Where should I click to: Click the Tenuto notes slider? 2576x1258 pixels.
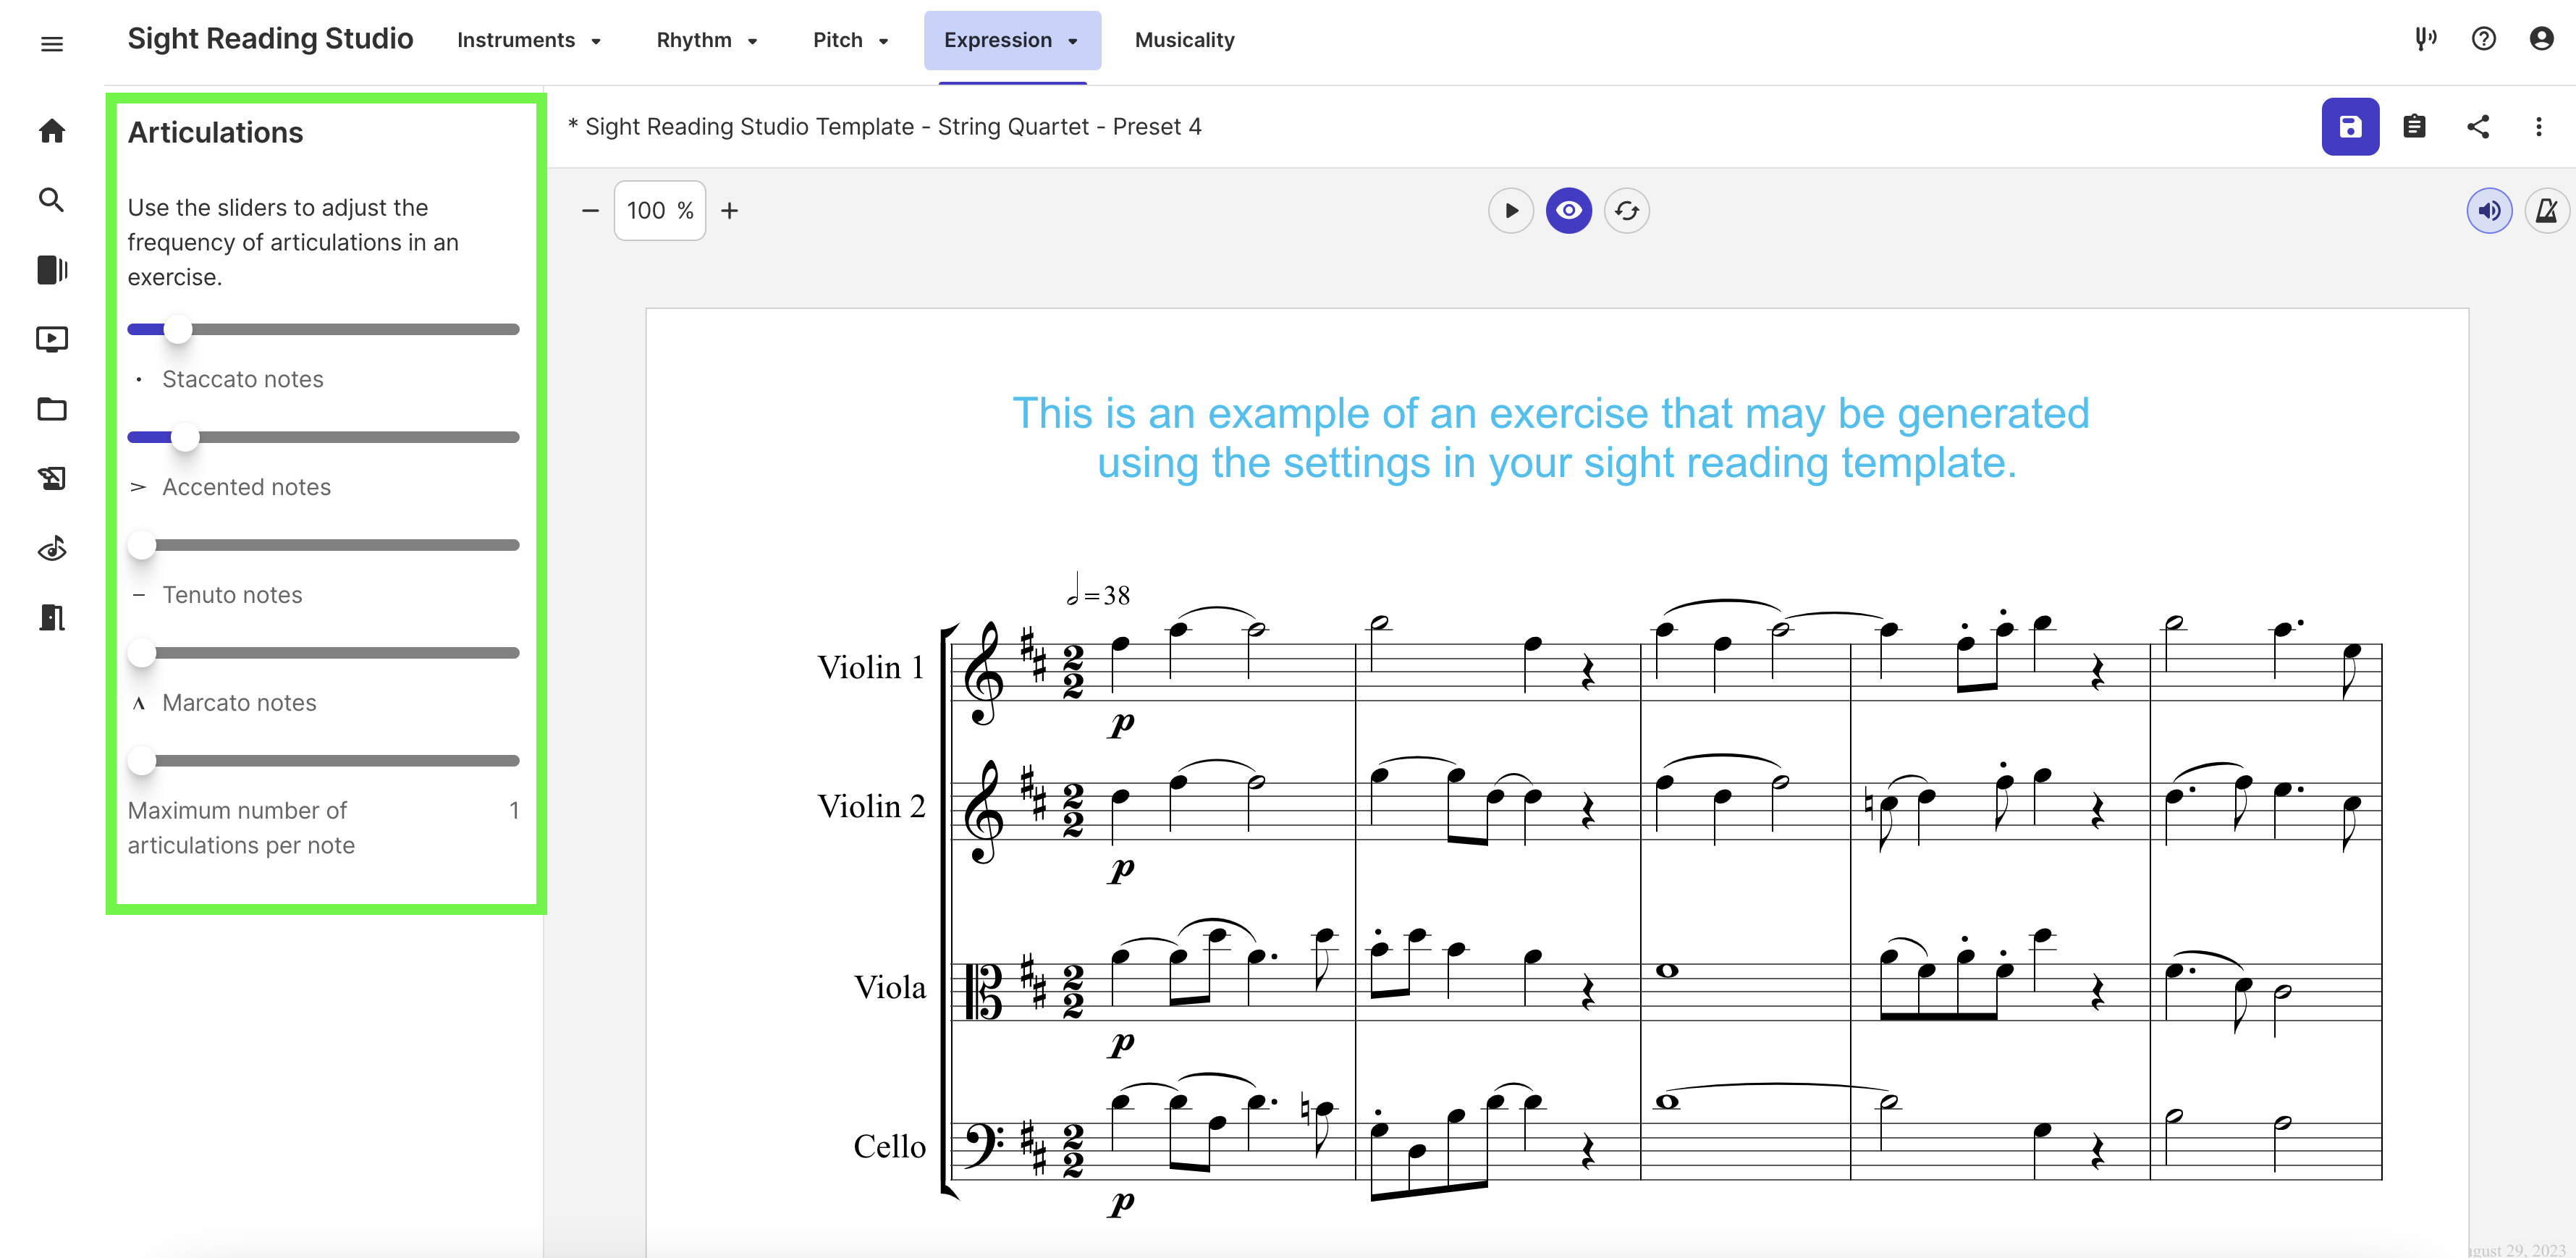click(323, 545)
